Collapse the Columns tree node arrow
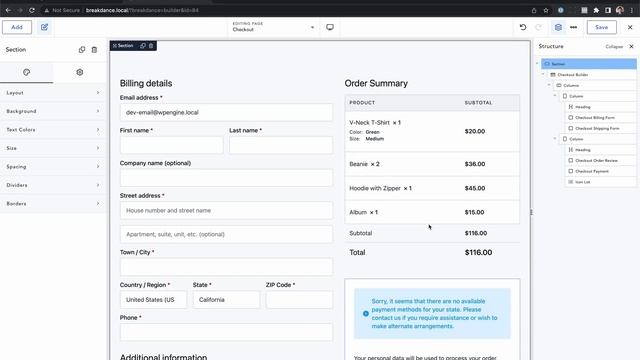The height and width of the screenshot is (360, 640). tap(549, 85)
